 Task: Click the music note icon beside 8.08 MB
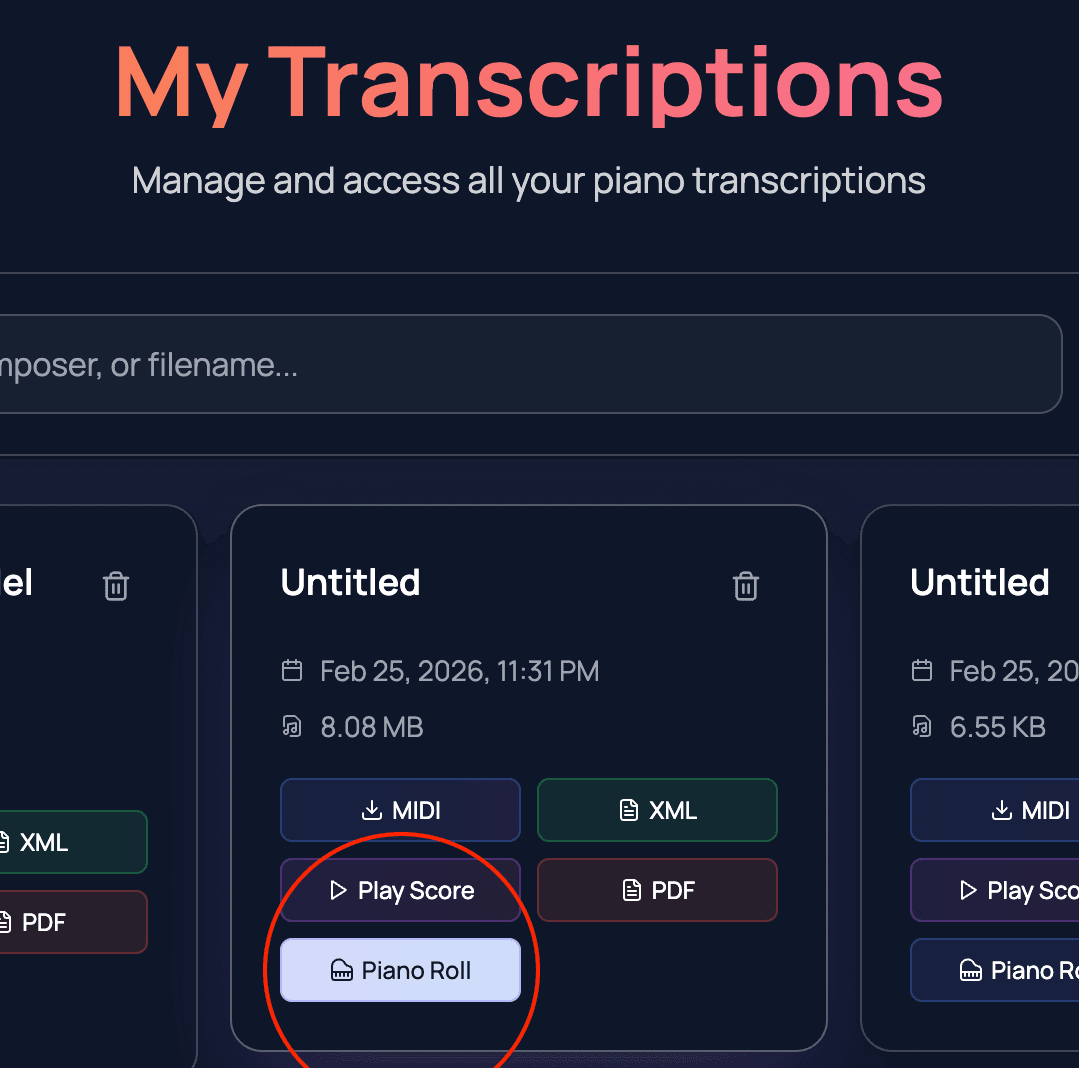tap(291, 727)
